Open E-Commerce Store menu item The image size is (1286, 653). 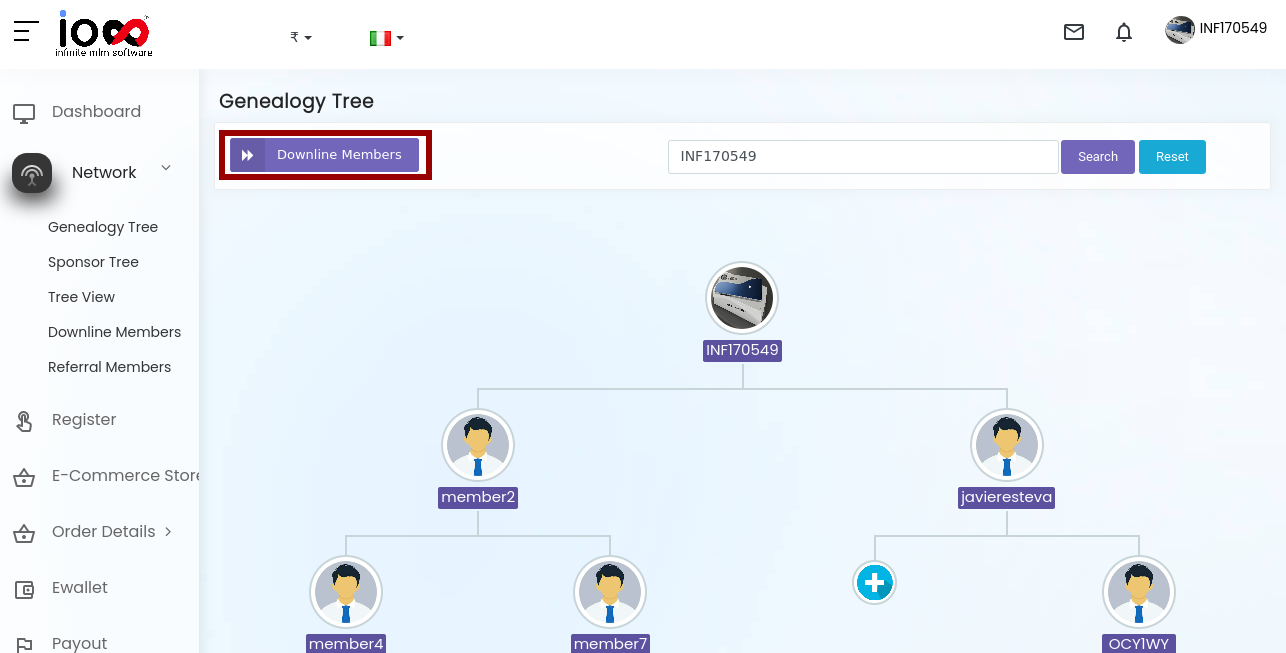click(126, 476)
